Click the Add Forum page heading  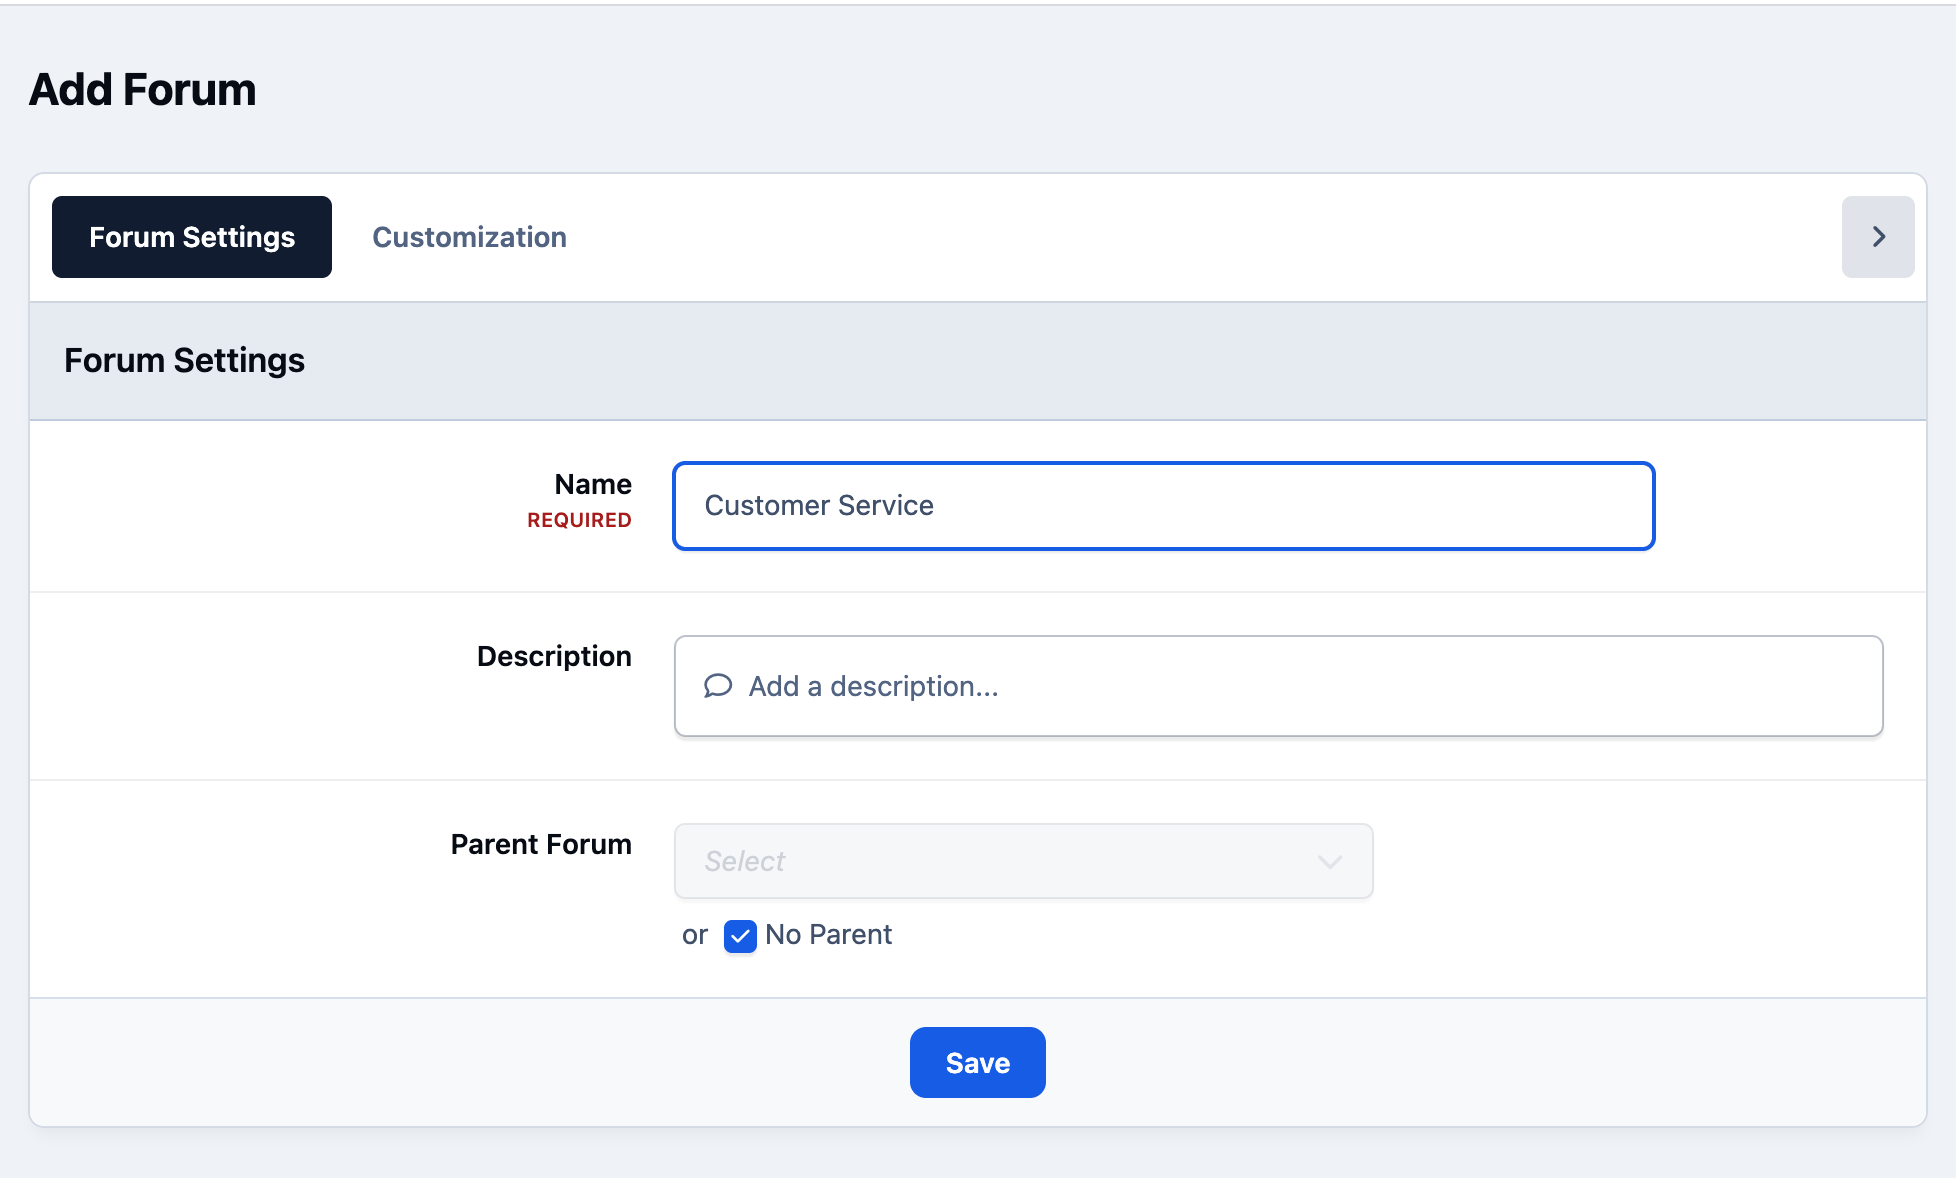pos(143,90)
